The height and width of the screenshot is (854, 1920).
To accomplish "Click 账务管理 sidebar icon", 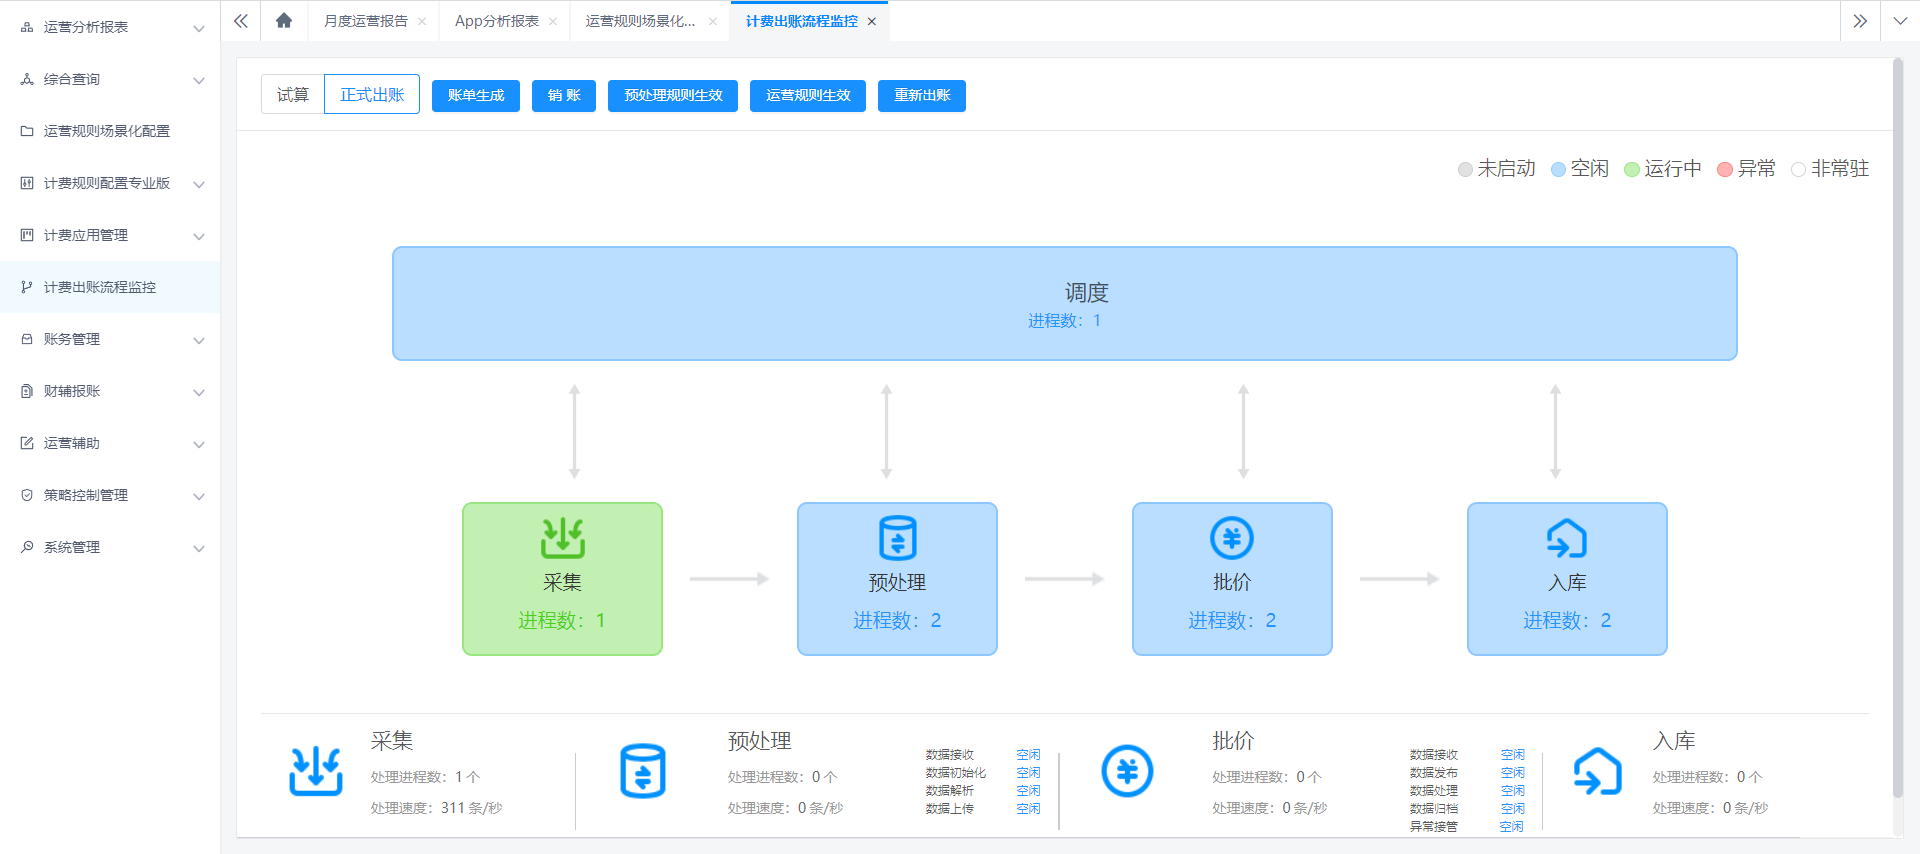I will (x=27, y=339).
